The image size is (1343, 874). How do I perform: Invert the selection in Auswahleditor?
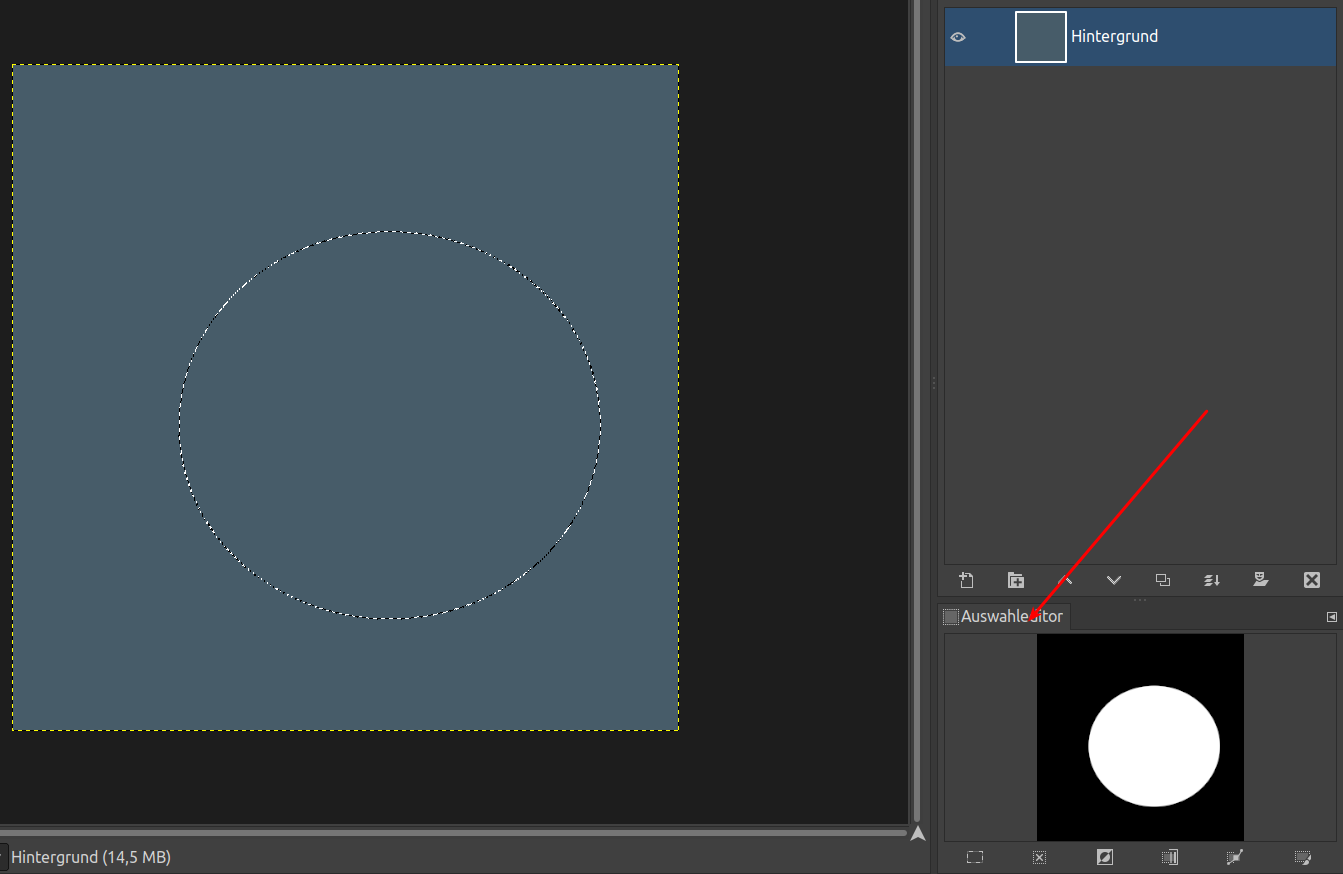[x=1105, y=857]
